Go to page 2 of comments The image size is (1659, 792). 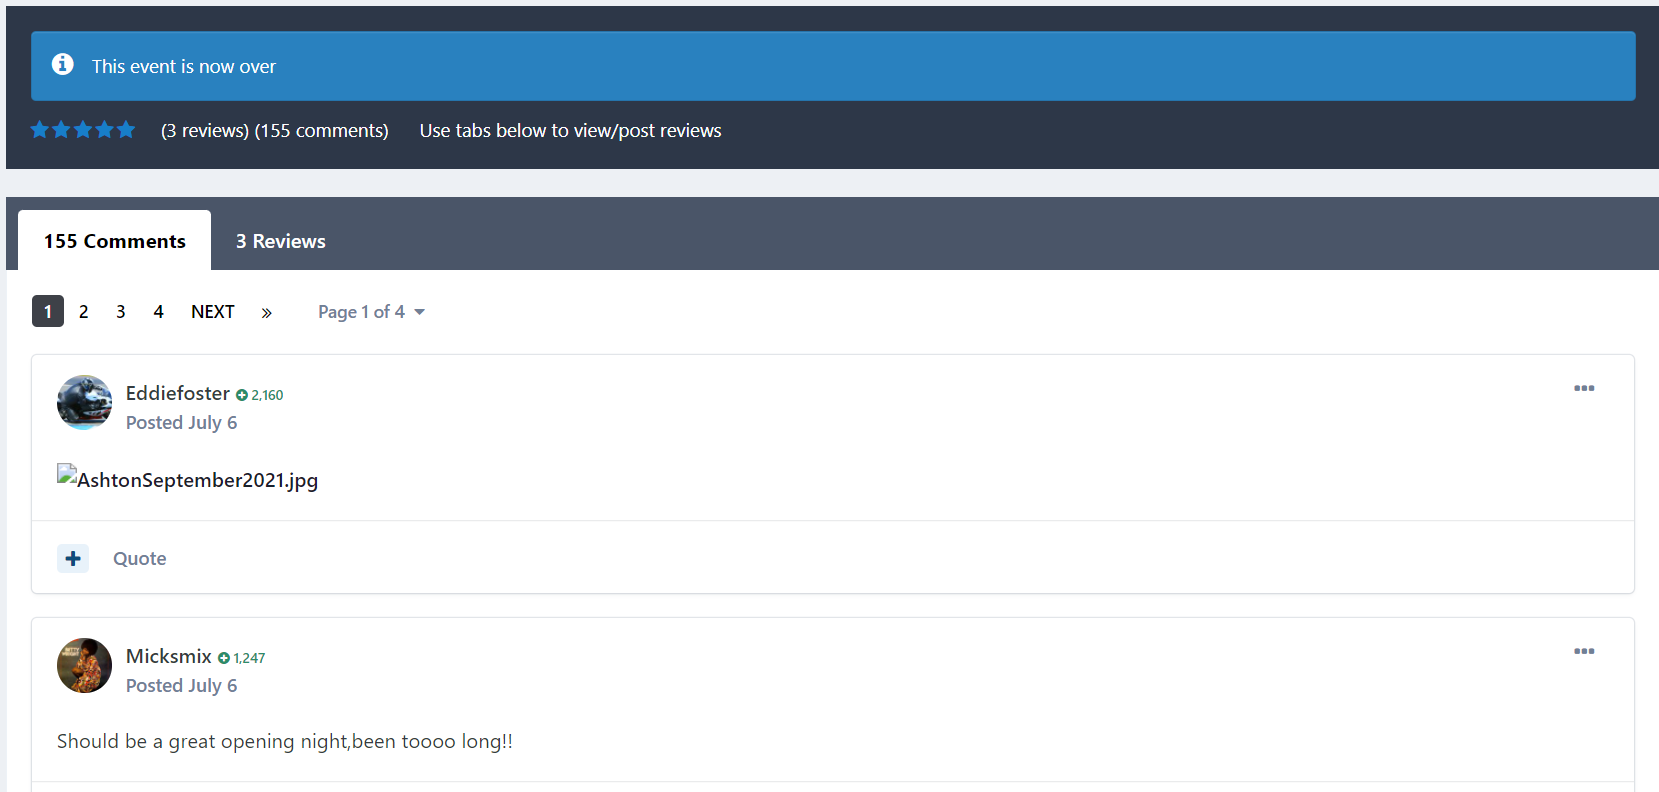[84, 311]
